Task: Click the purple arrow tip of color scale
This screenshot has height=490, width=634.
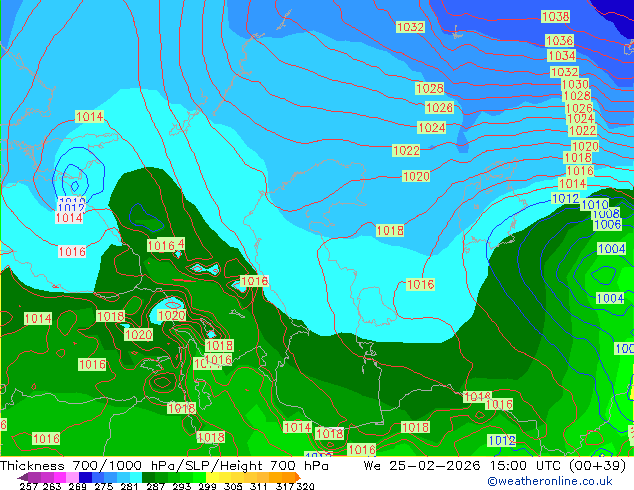Action: [23, 477]
